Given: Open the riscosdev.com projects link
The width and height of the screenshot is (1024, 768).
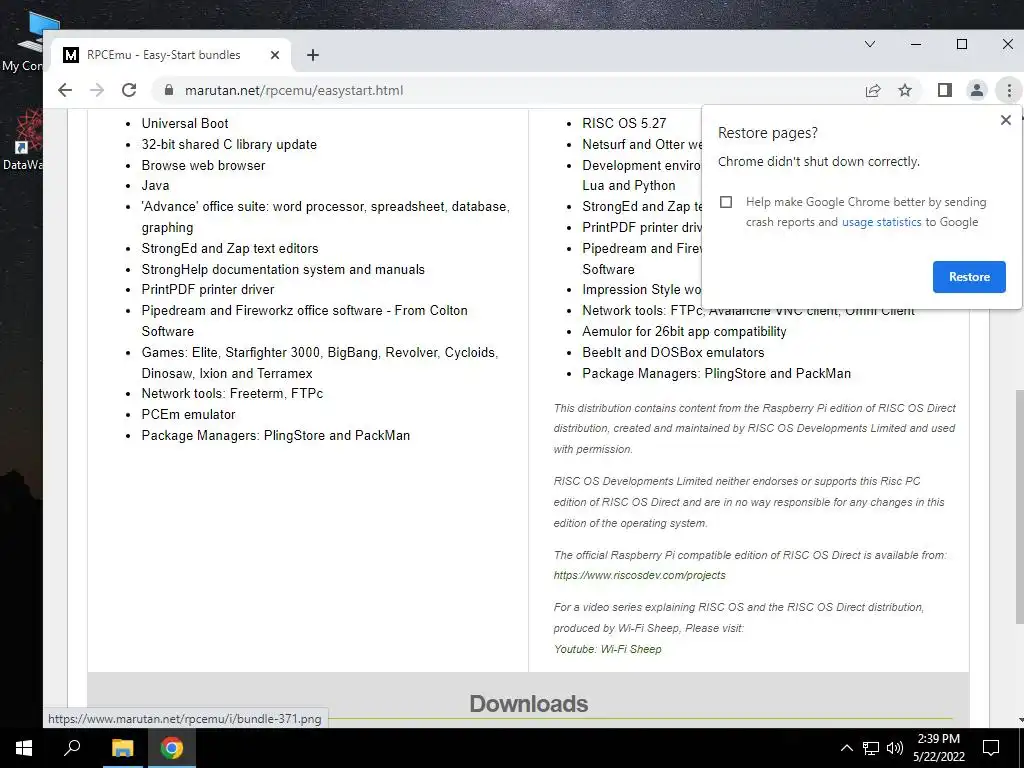Looking at the screenshot, I should [x=639, y=575].
